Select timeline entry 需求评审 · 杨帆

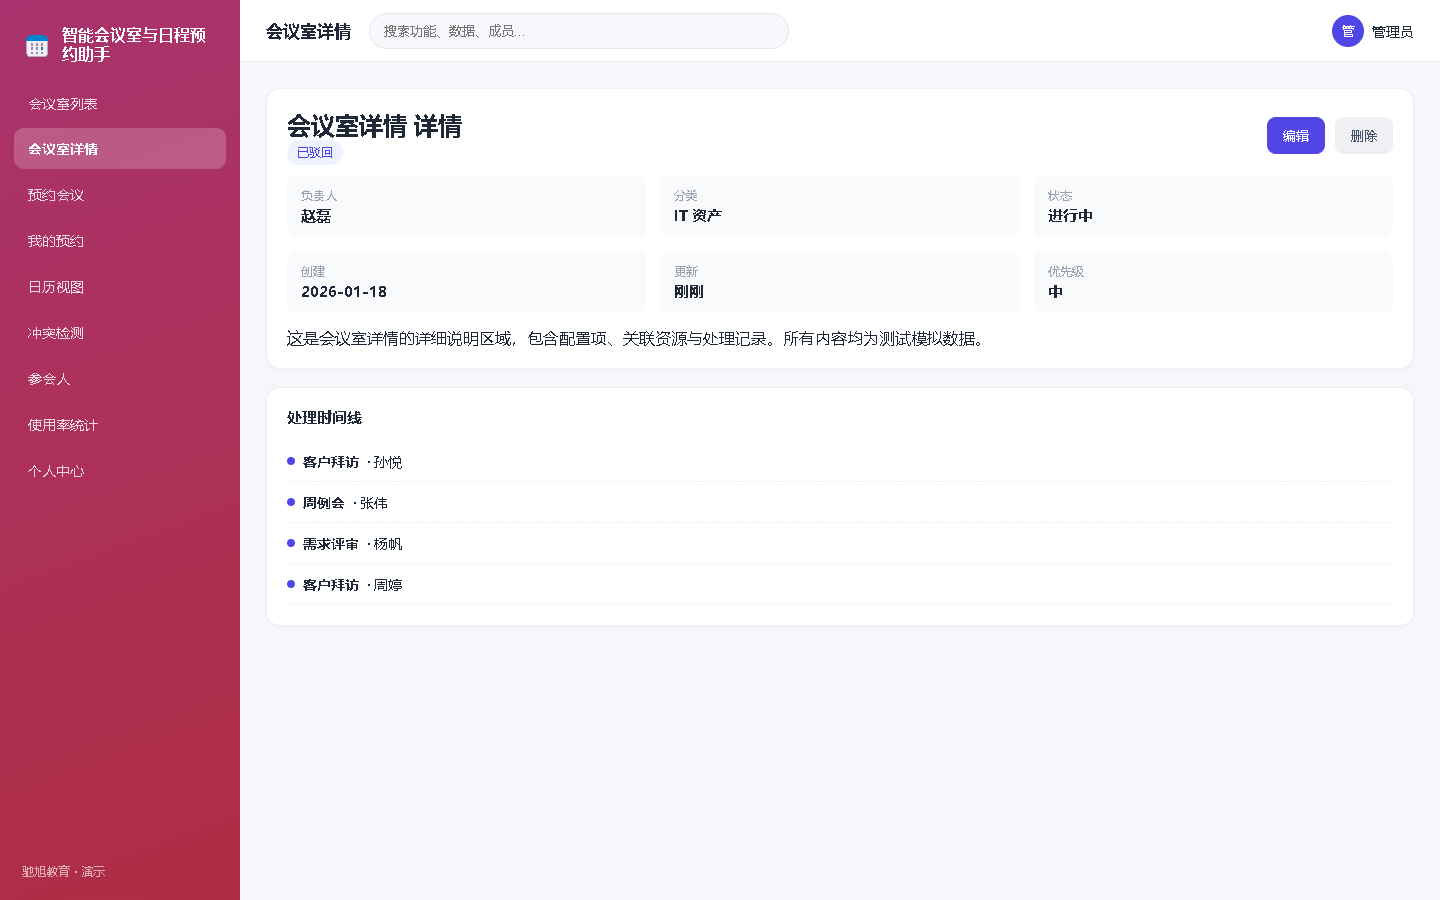click(x=840, y=544)
